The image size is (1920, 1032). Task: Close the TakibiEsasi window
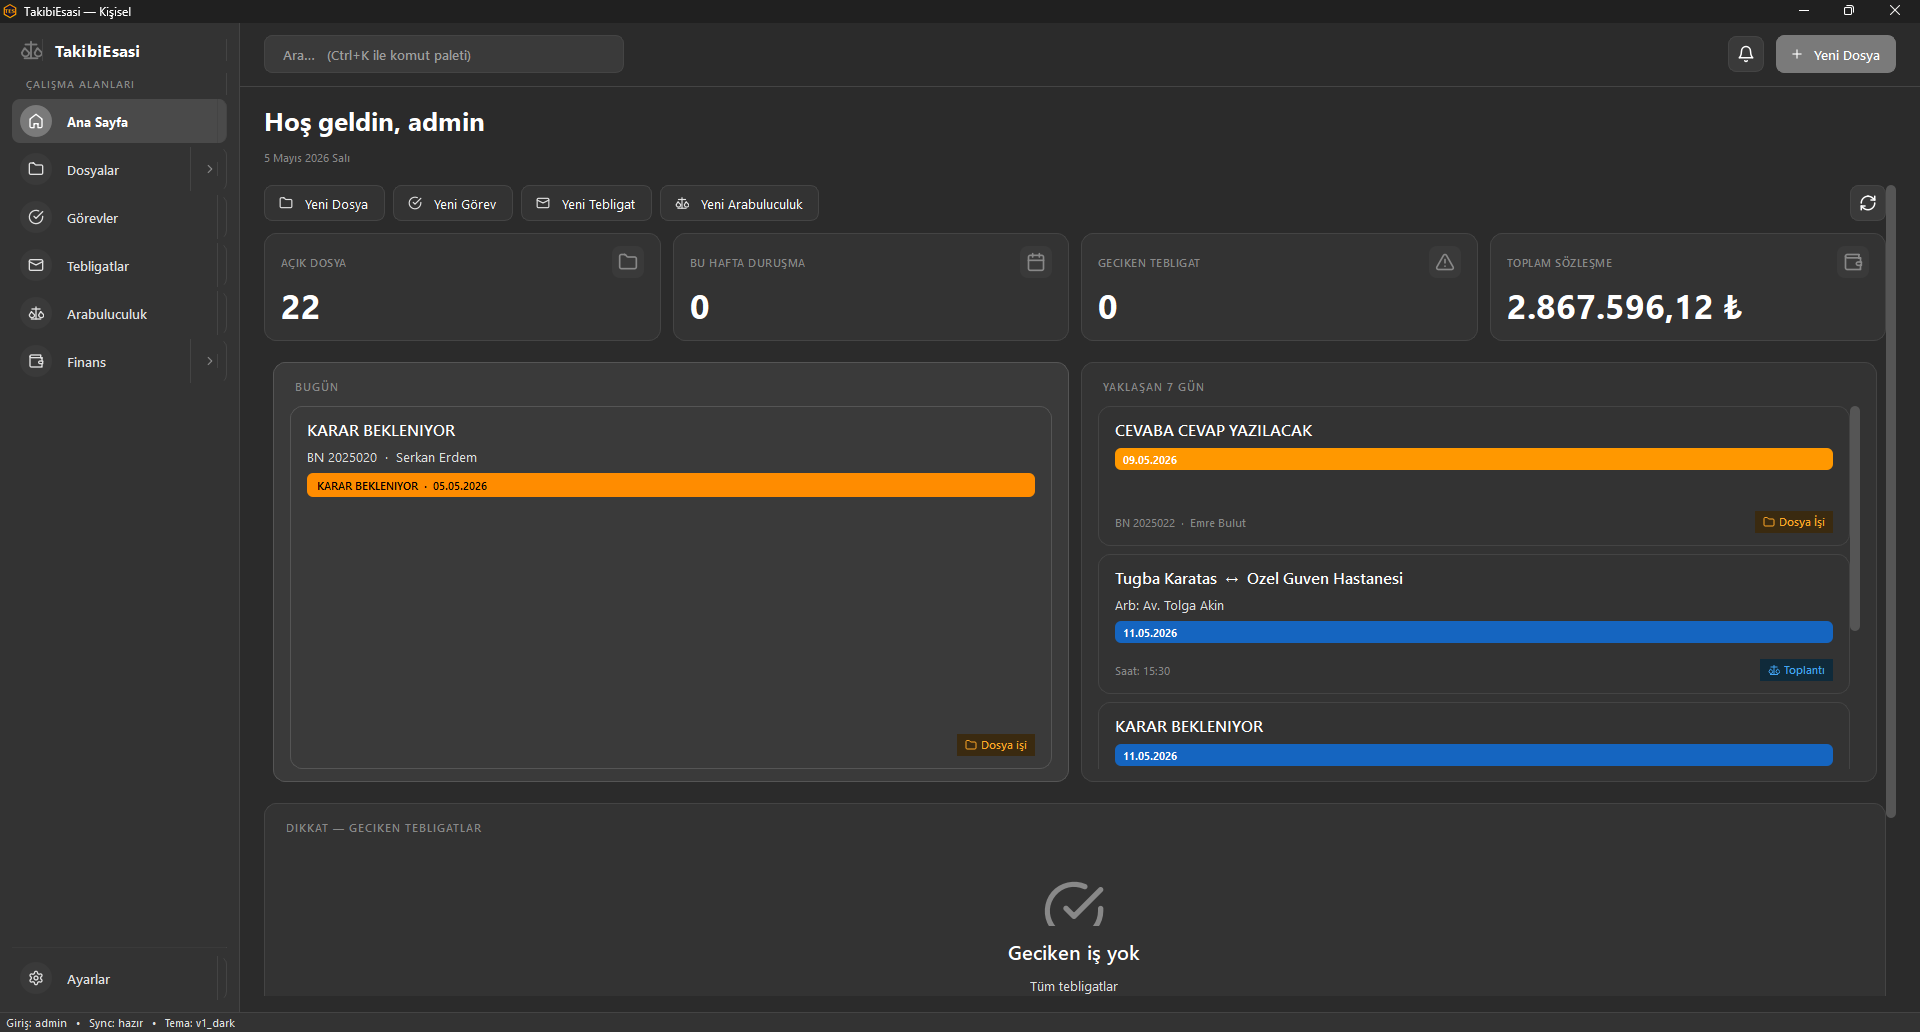(1895, 11)
